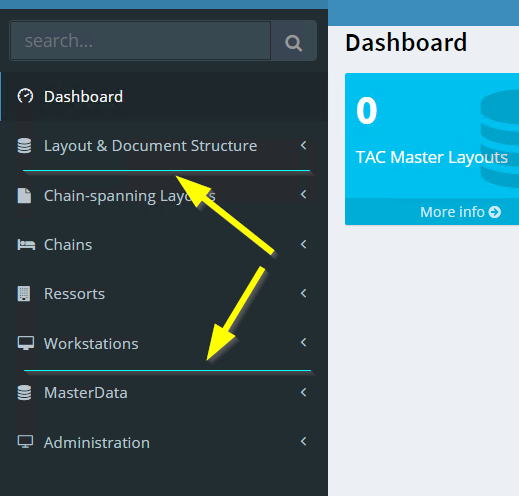Click the More info link
The width and height of the screenshot is (519, 496).
click(460, 212)
